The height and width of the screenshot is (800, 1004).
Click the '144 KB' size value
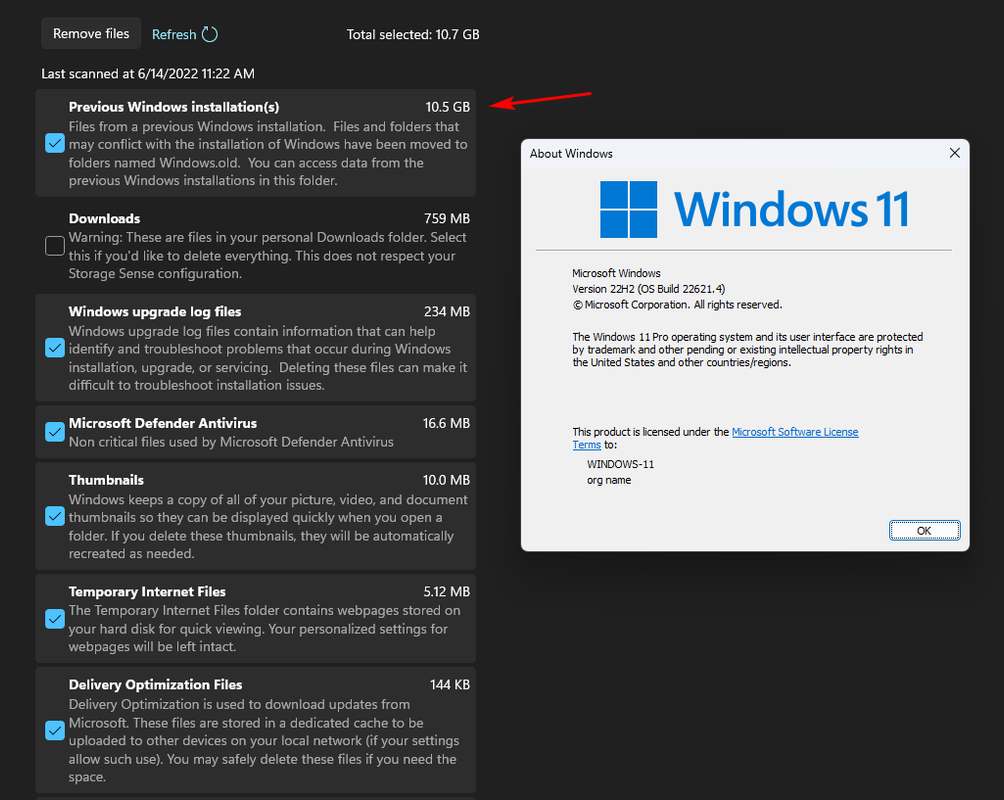click(x=450, y=685)
